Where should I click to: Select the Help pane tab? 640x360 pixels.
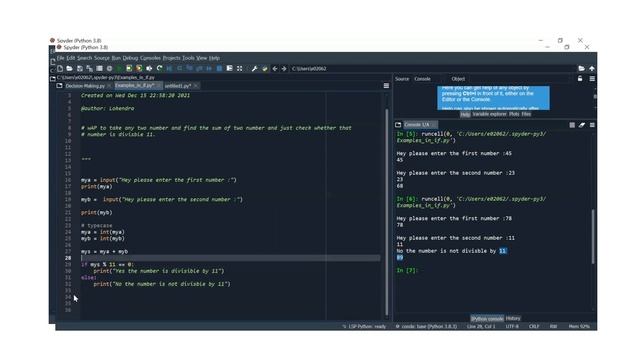click(x=465, y=115)
